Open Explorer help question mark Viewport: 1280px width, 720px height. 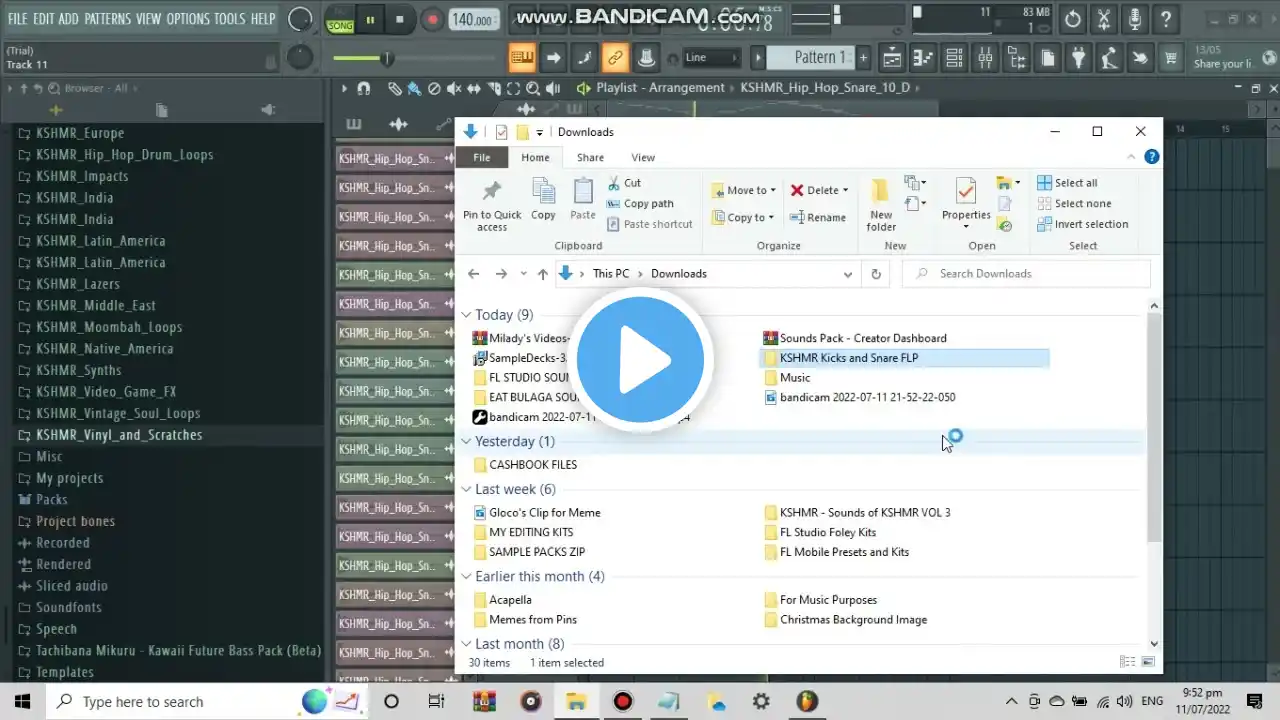point(1151,157)
